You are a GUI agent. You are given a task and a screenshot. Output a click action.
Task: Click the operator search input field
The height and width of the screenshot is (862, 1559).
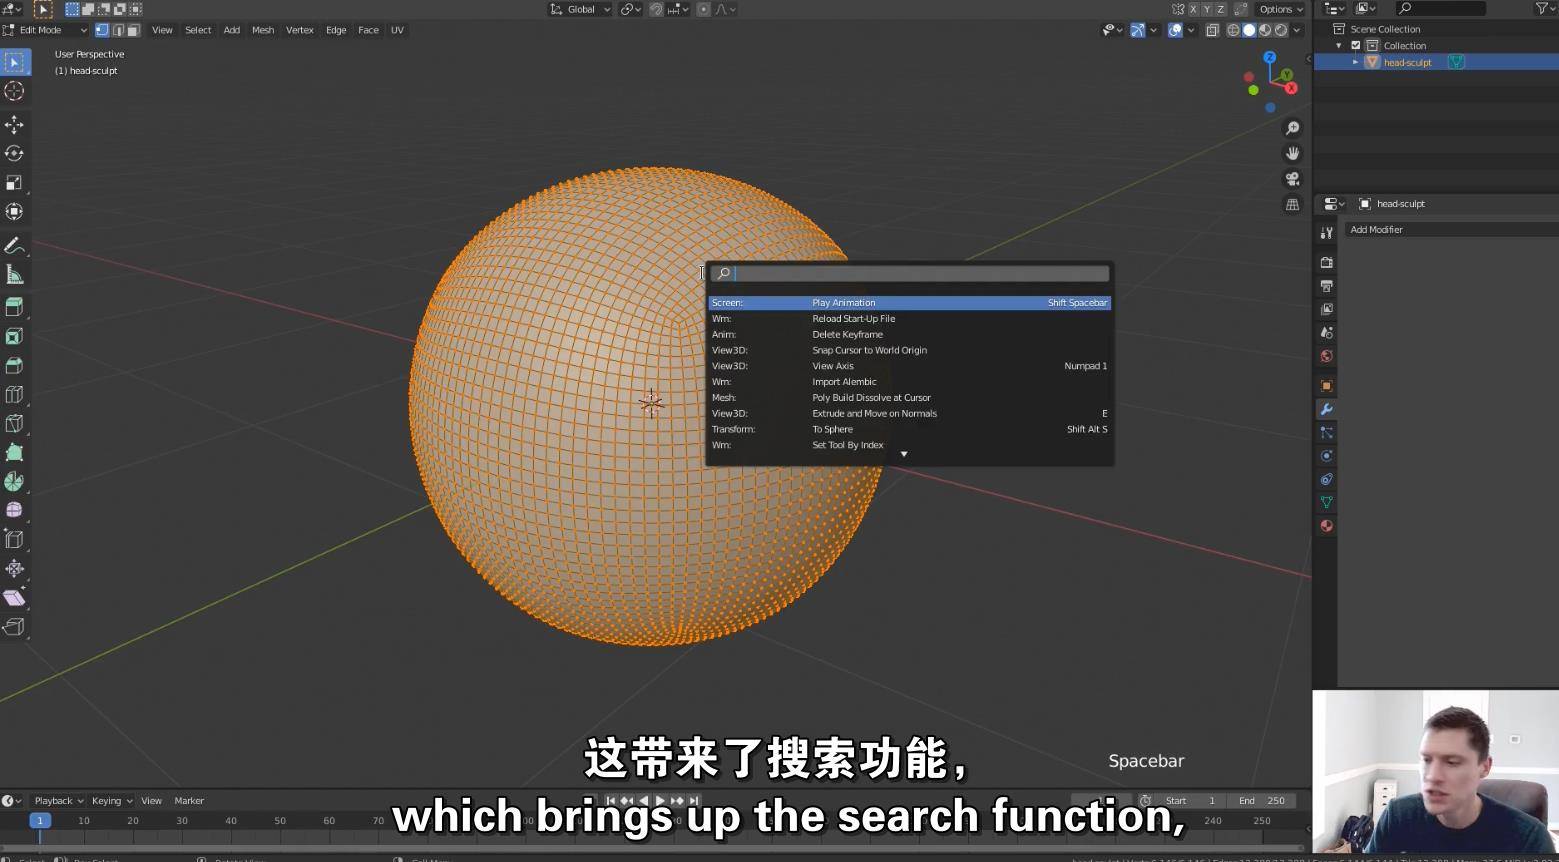coord(910,274)
